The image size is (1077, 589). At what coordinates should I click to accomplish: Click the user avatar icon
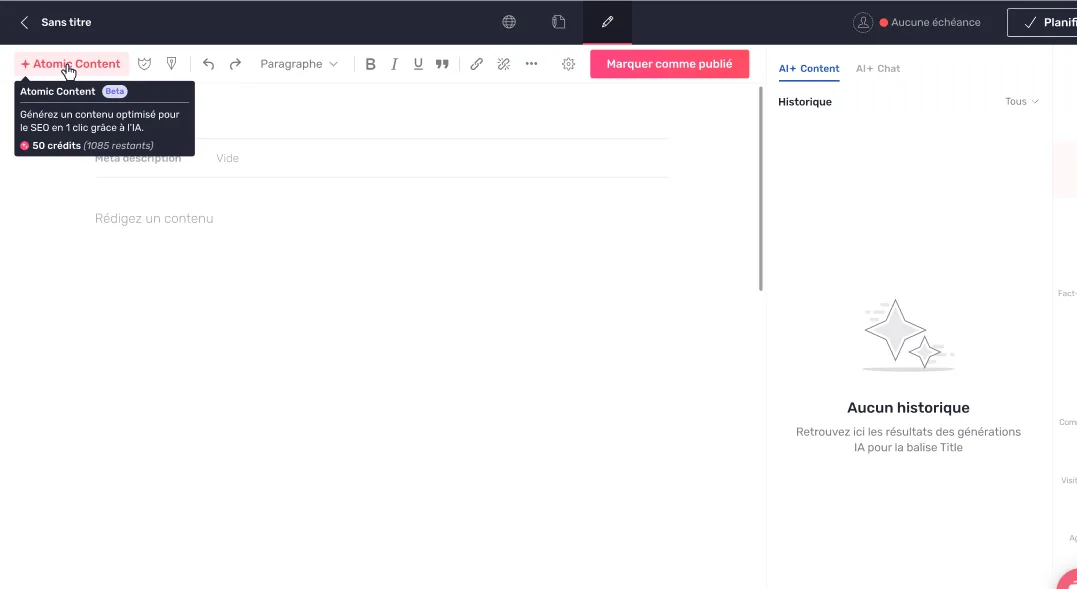point(863,23)
